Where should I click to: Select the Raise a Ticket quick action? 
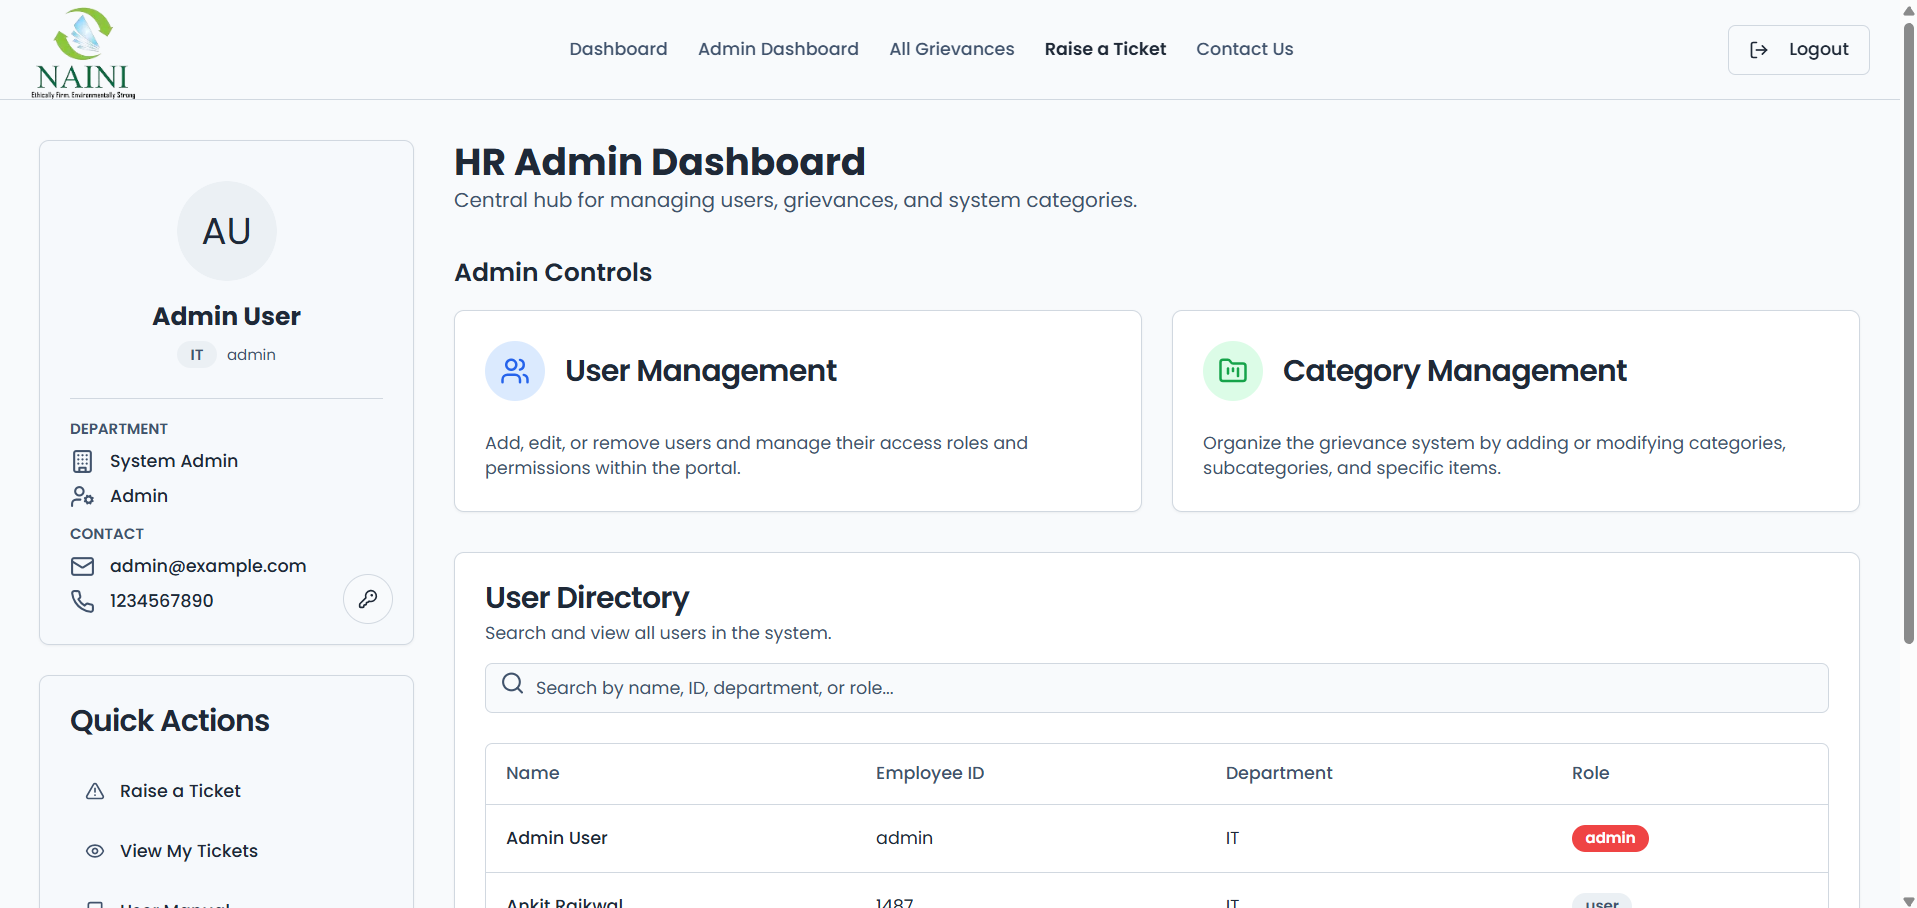click(x=180, y=791)
